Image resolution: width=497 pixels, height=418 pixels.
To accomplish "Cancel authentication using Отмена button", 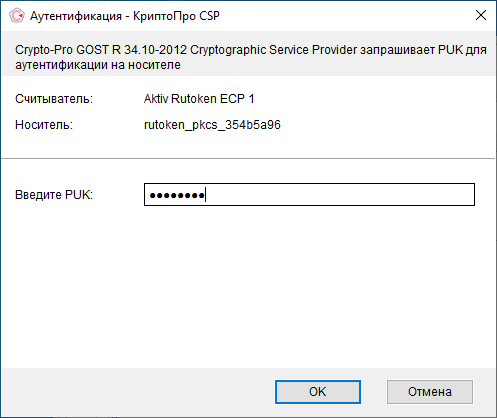I will coord(430,392).
